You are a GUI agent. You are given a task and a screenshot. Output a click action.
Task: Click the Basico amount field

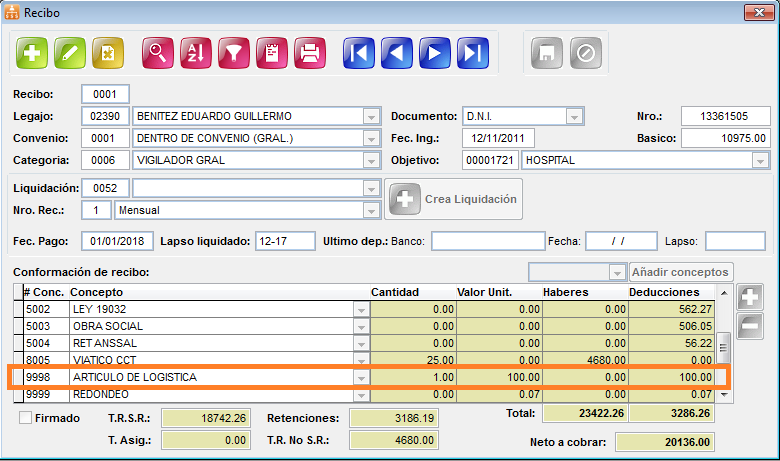(x=726, y=138)
